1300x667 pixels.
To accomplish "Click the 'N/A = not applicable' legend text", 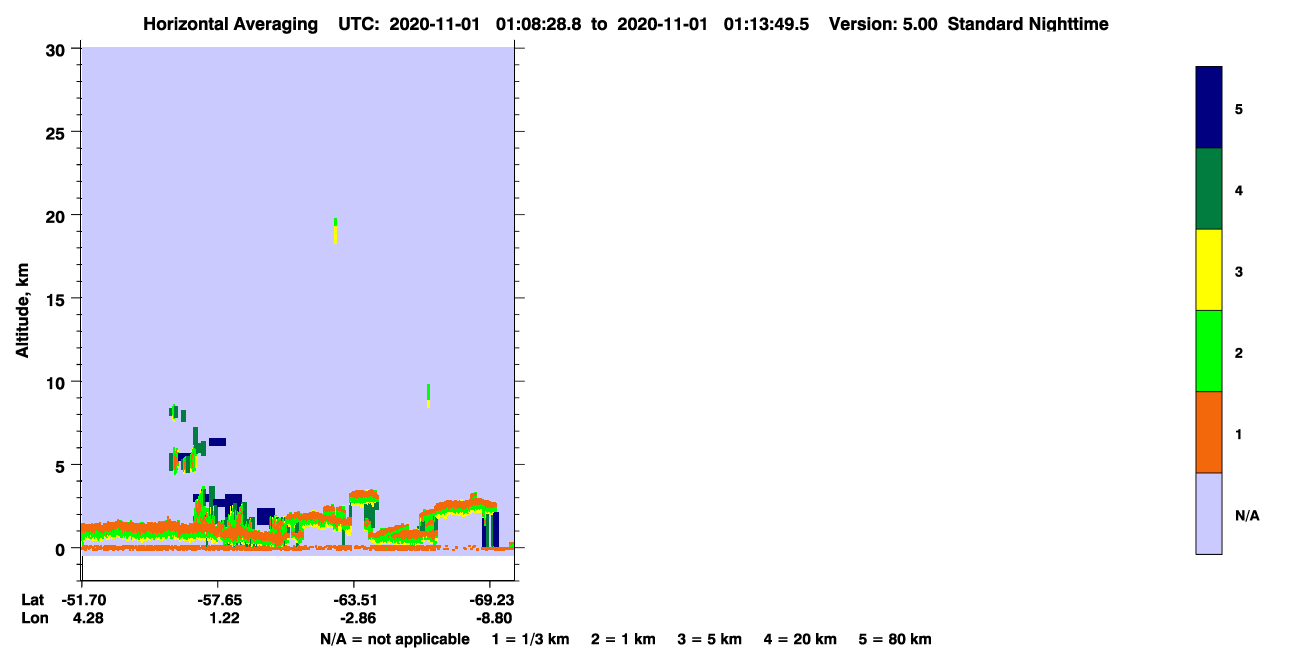I will tap(394, 639).
